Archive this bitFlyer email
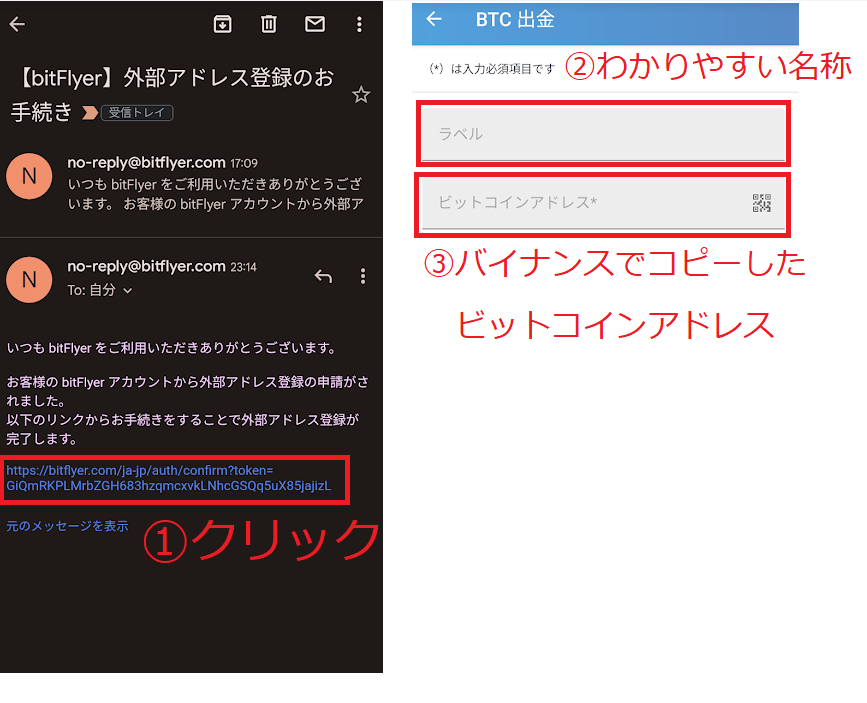 pos(222,24)
